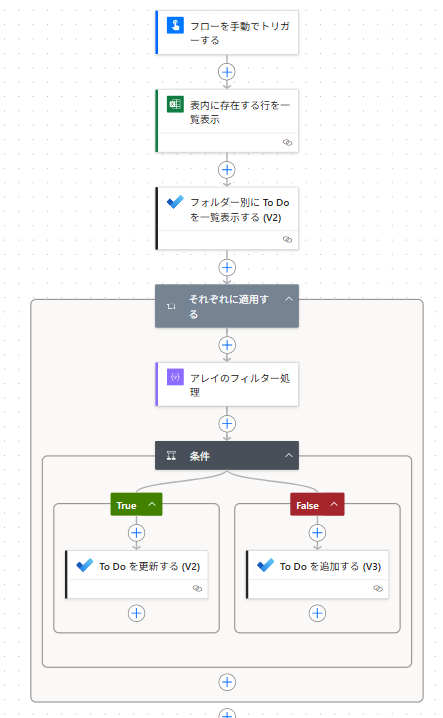443x718 pixels.
Task: Click the Excel icon on list rows action
Action: pos(175,104)
